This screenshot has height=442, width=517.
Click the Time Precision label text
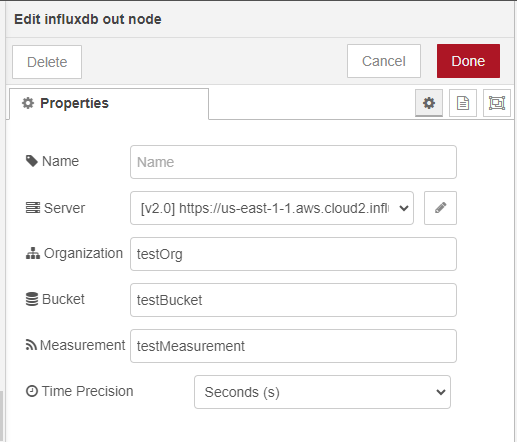point(87,391)
